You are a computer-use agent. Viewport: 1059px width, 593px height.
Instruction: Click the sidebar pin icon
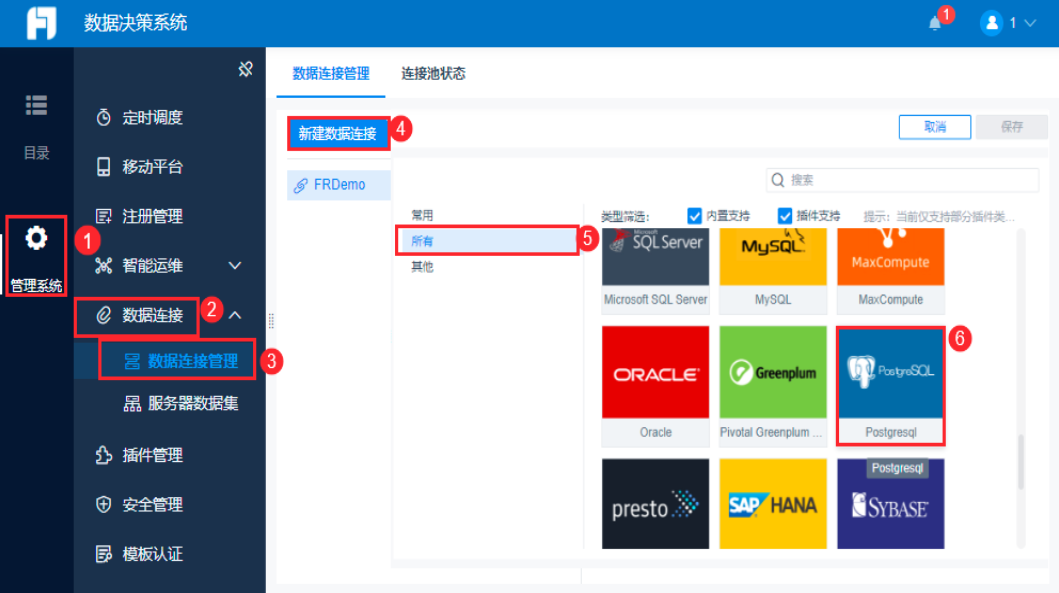[245, 69]
